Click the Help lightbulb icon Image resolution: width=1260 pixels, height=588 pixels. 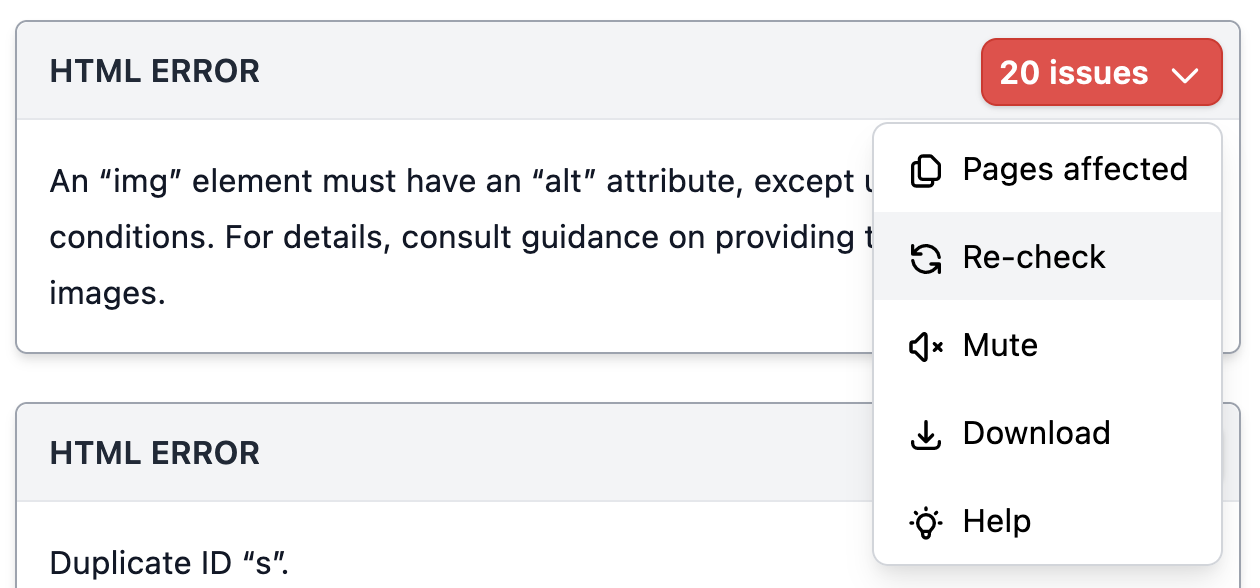point(926,522)
